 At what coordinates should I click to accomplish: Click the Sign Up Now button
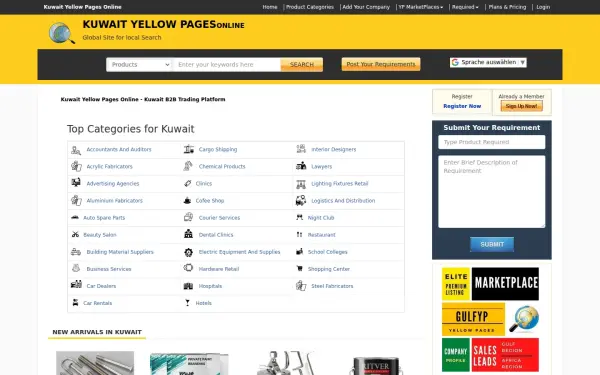[521, 106]
